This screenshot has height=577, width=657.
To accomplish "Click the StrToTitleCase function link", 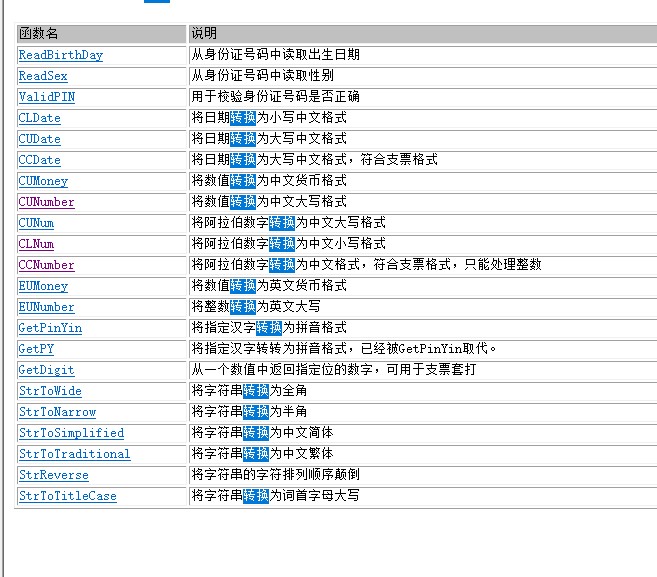I will pos(67,496).
